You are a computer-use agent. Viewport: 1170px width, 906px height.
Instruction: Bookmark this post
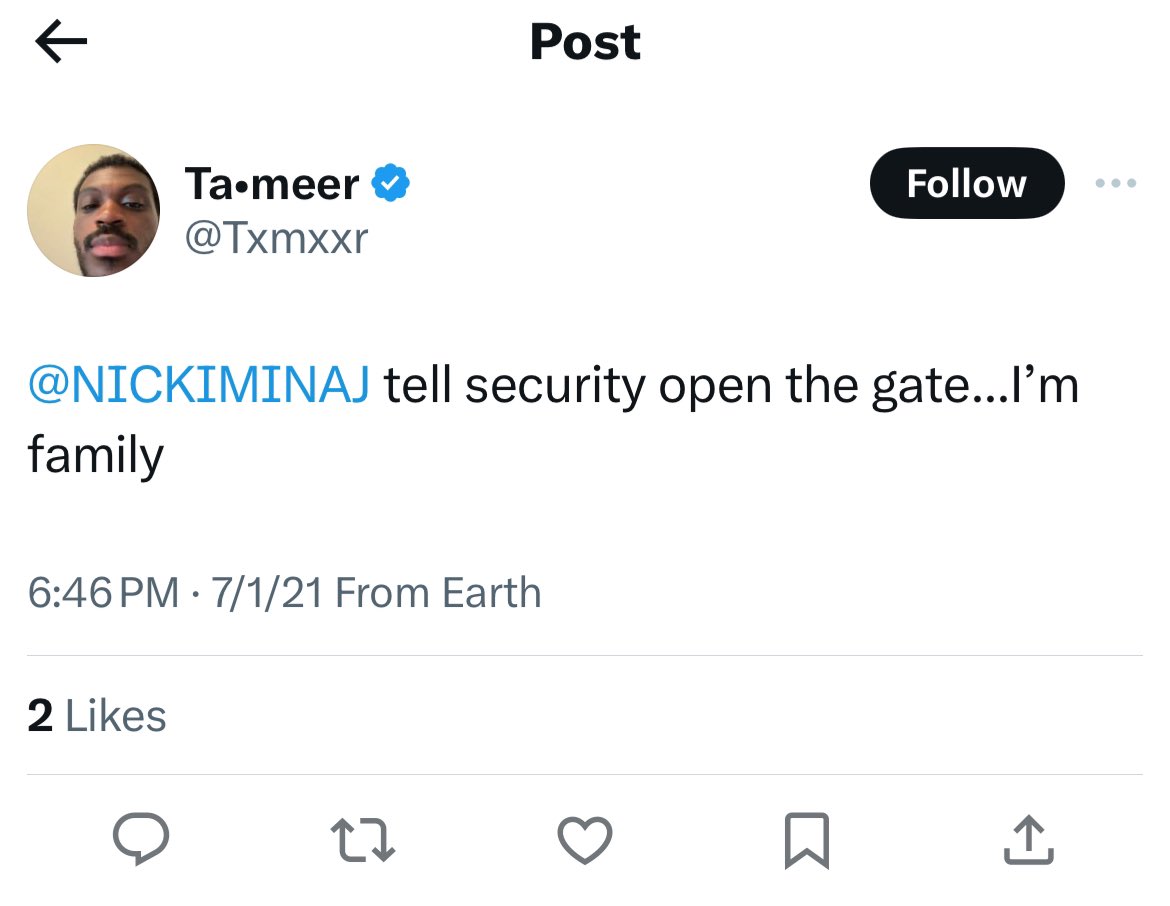pyautogui.click(x=806, y=840)
